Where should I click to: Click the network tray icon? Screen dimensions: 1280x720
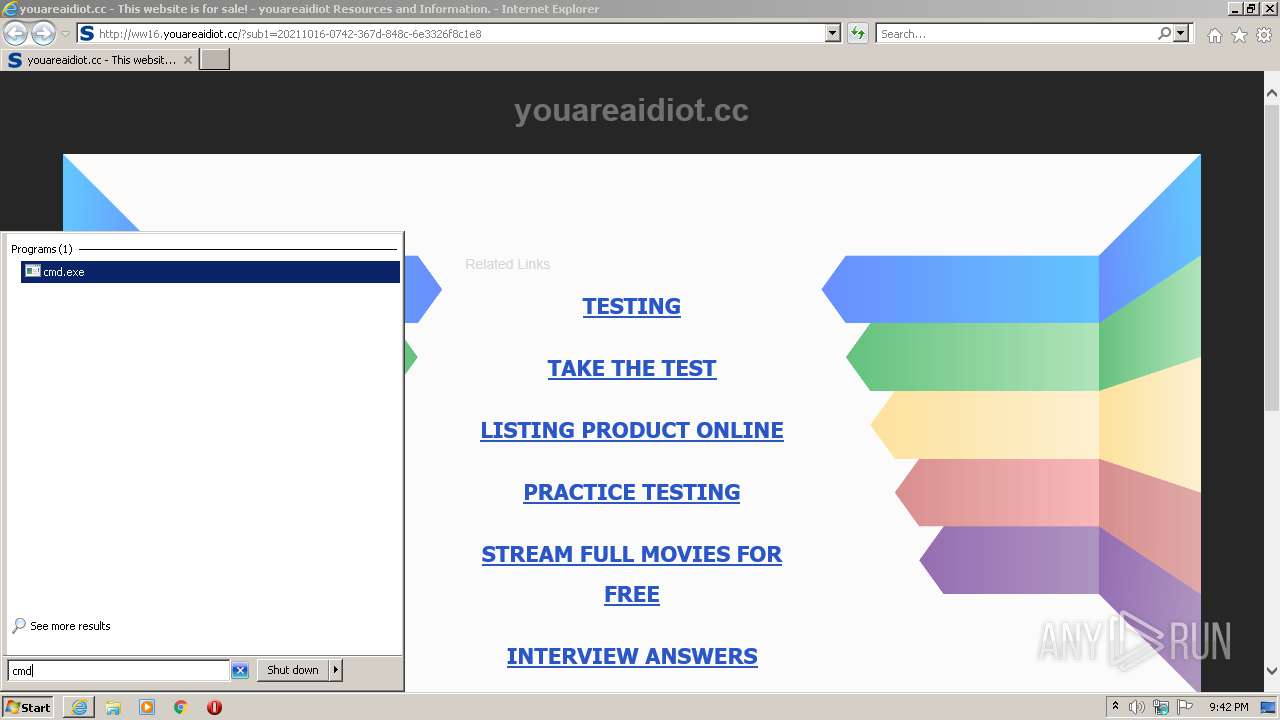tap(1161, 707)
